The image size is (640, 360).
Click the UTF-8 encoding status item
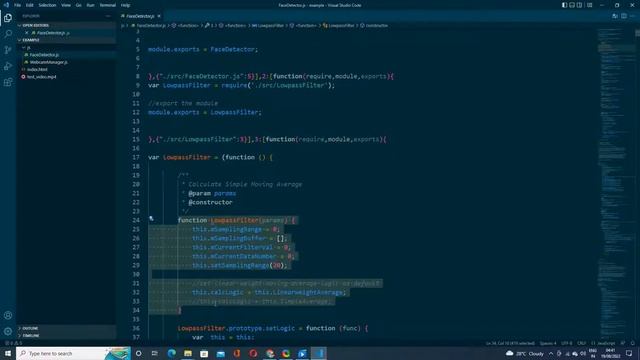(x=567, y=343)
